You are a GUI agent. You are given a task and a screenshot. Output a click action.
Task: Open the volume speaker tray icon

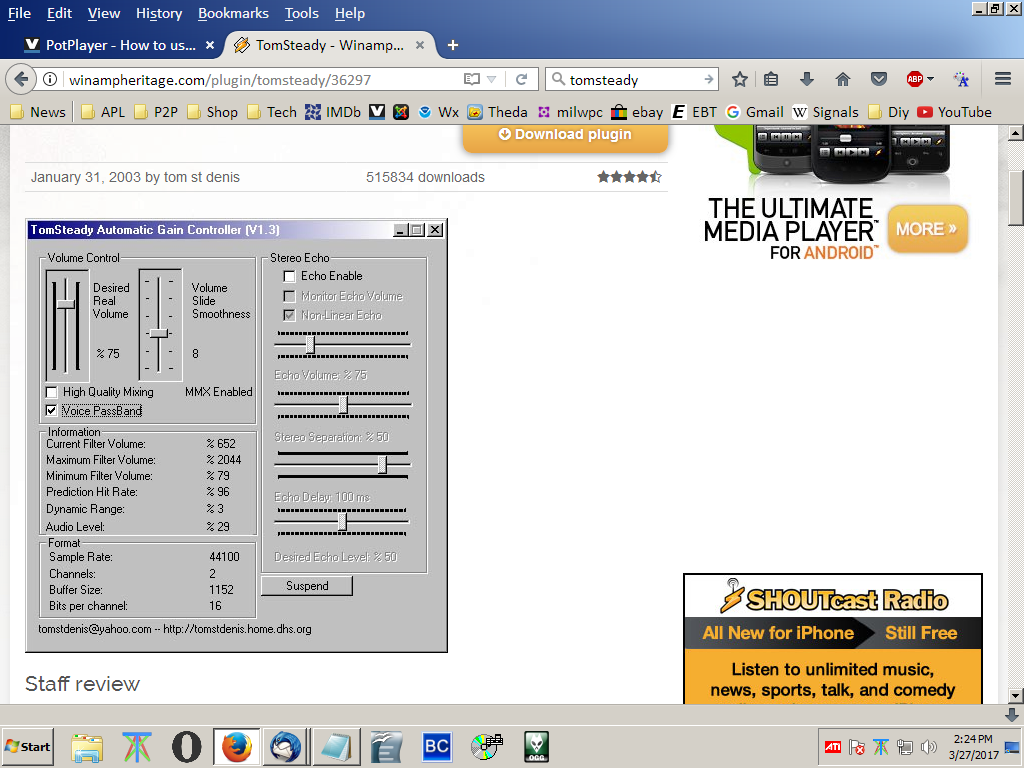928,747
